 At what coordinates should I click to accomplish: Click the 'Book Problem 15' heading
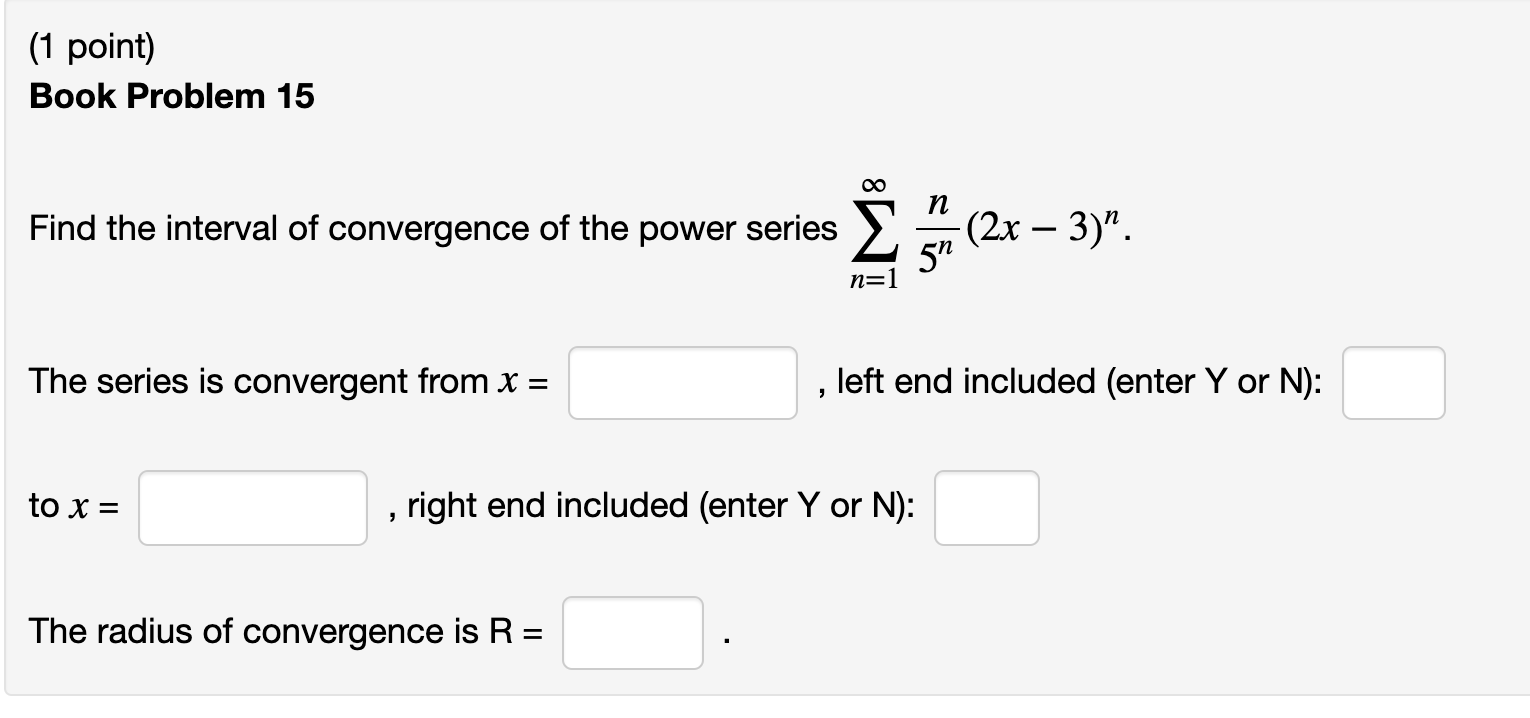pos(170,96)
